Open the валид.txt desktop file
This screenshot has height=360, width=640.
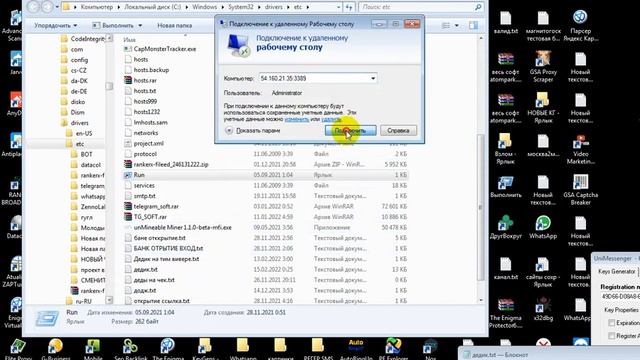tap(506, 22)
